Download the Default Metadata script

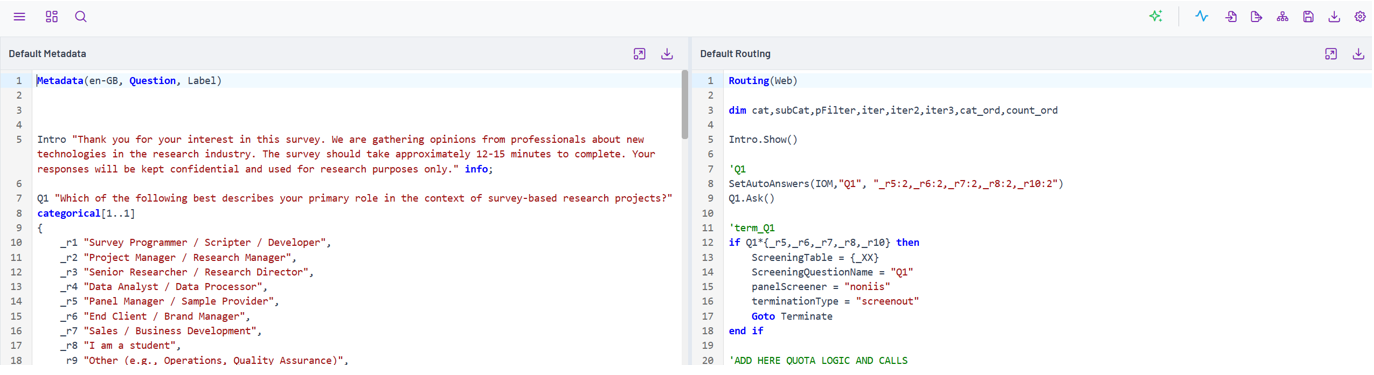tap(667, 54)
